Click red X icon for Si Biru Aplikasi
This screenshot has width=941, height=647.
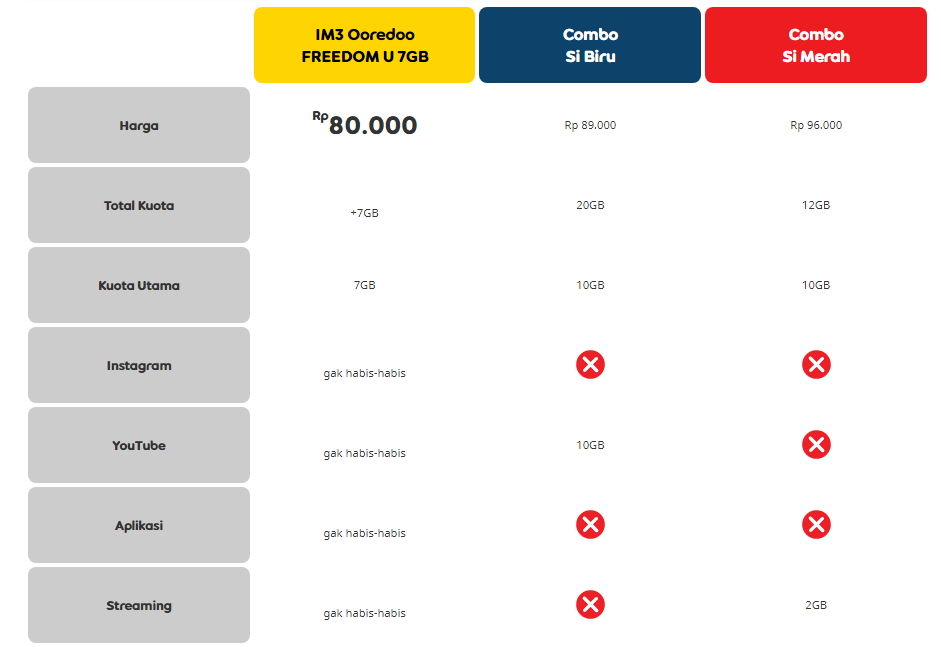coord(590,524)
